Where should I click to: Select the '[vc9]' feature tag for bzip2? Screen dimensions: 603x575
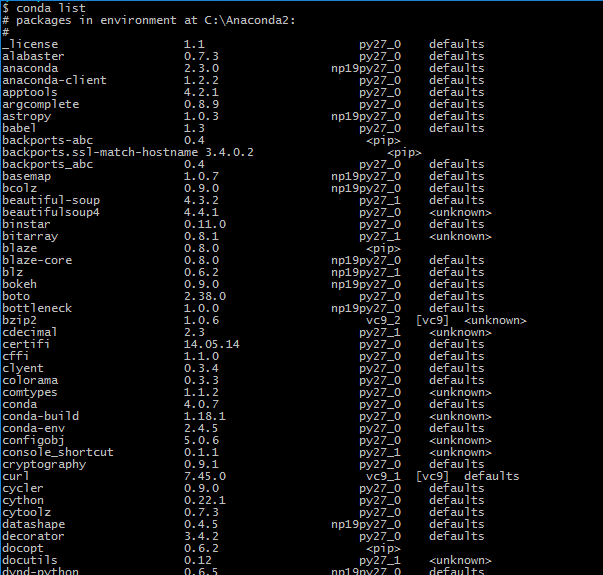tap(433, 320)
